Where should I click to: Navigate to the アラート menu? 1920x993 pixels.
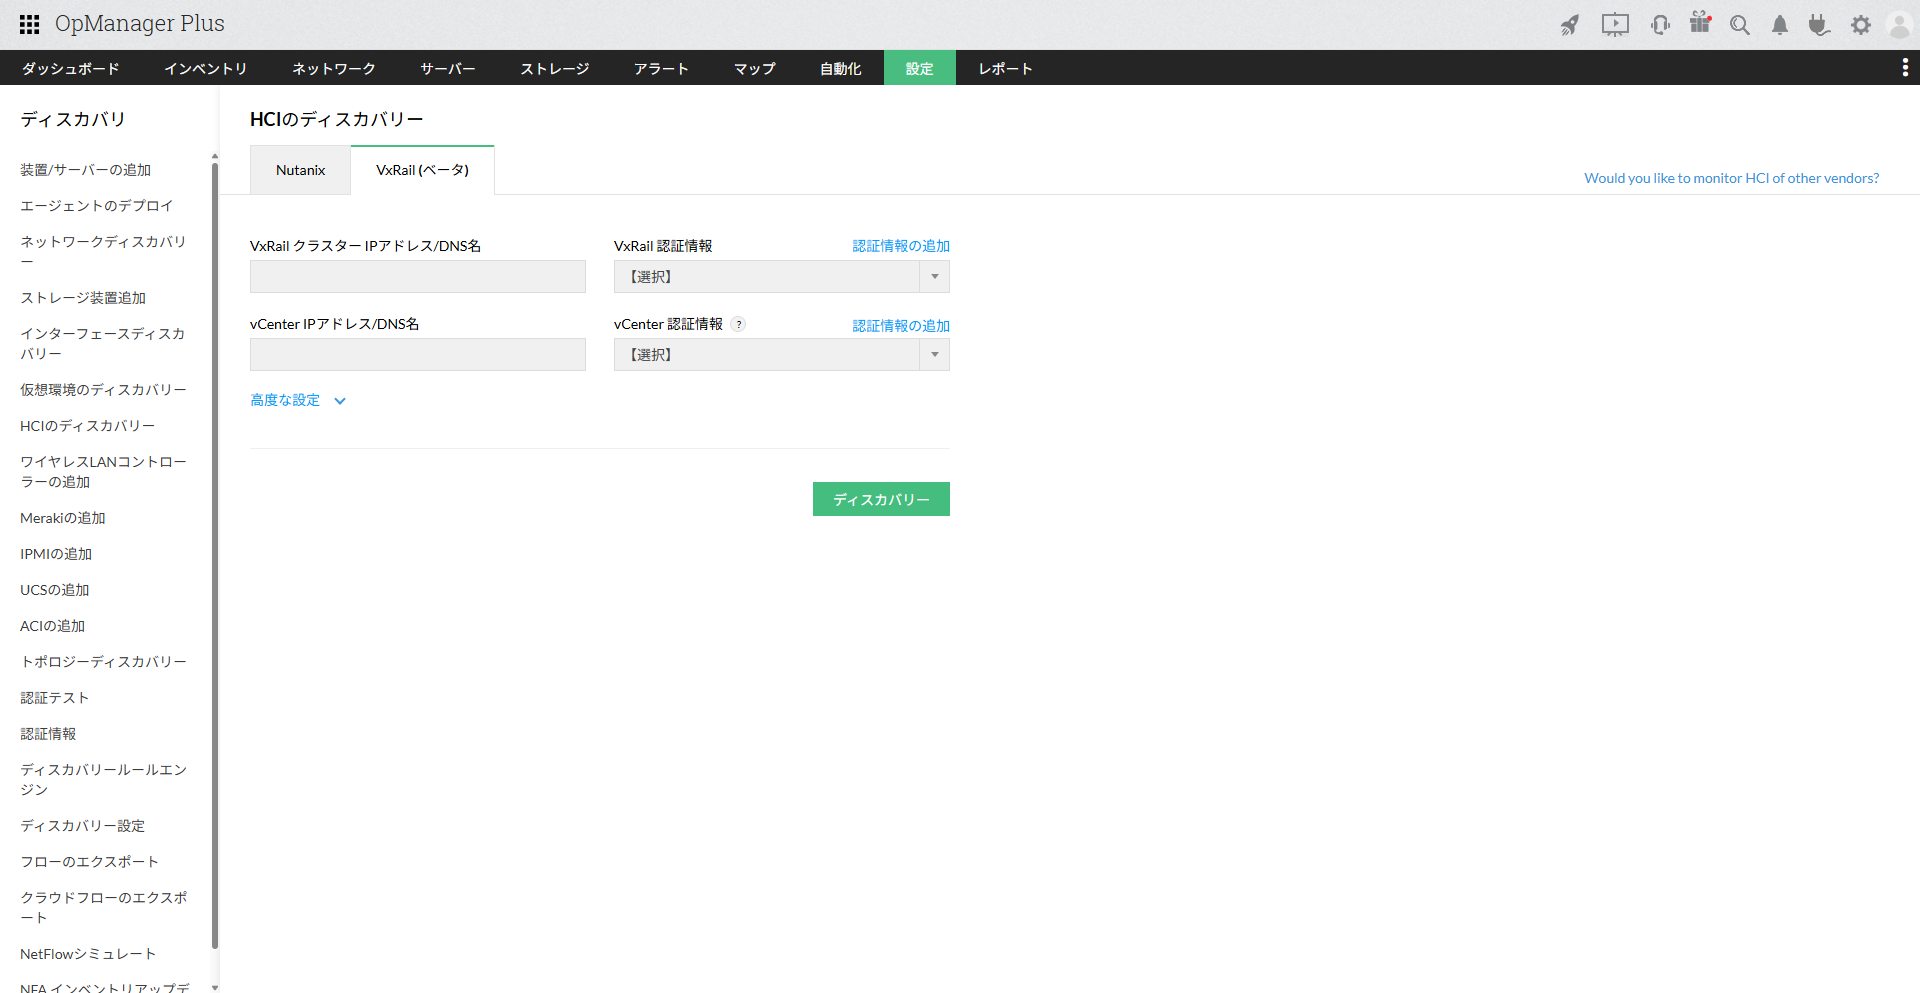(x=660, y=67)
